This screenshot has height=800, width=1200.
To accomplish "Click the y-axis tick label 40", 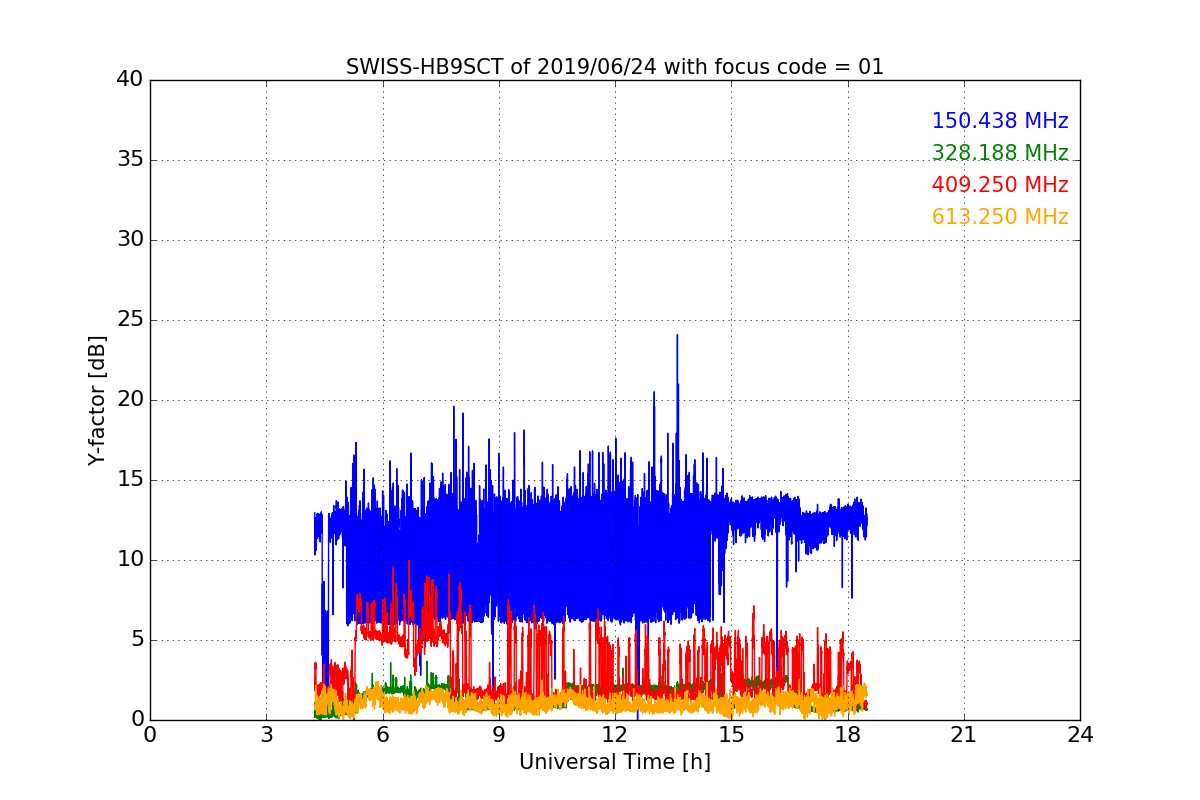I will tap(129, 80).
